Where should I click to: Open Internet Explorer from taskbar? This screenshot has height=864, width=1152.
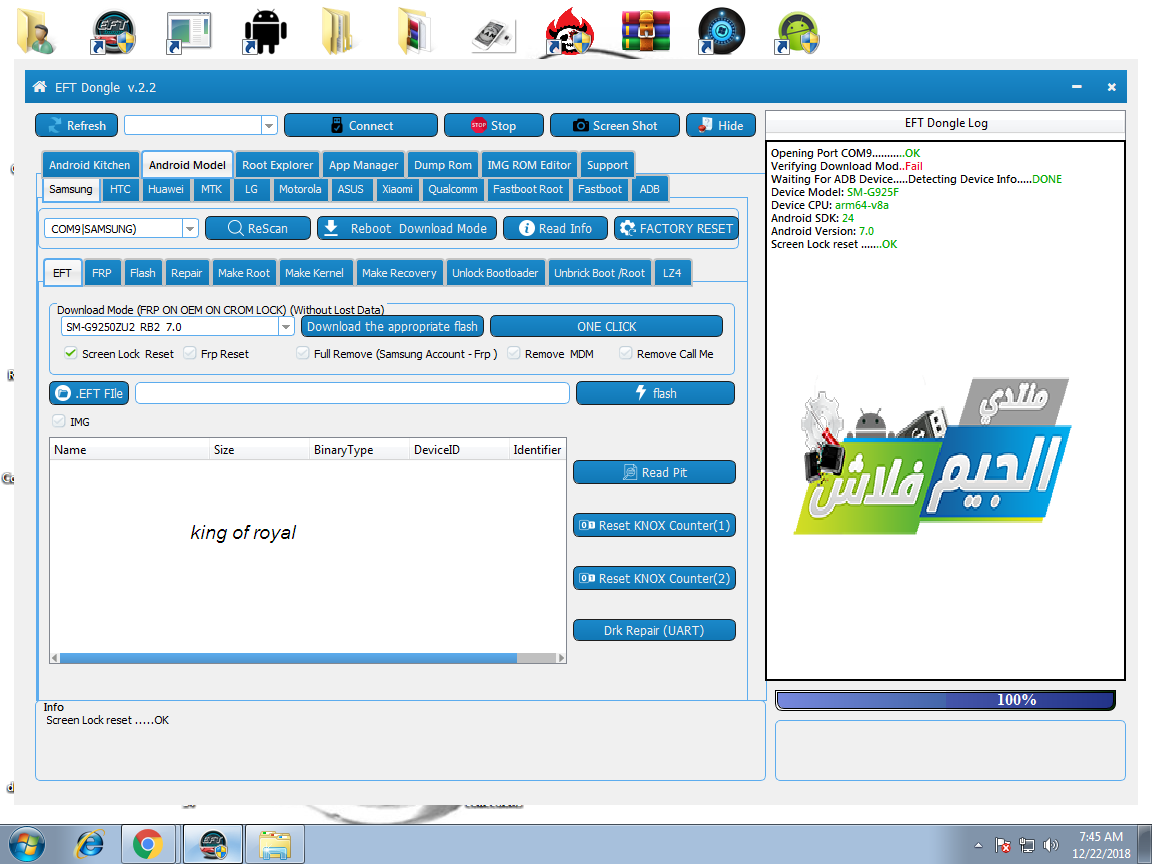90,845
